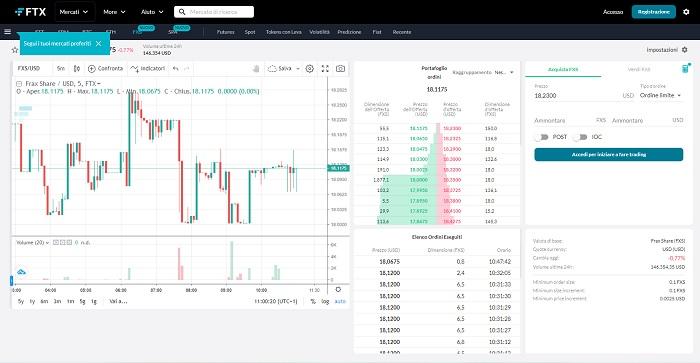Click the Salva cloud save button

280,68
